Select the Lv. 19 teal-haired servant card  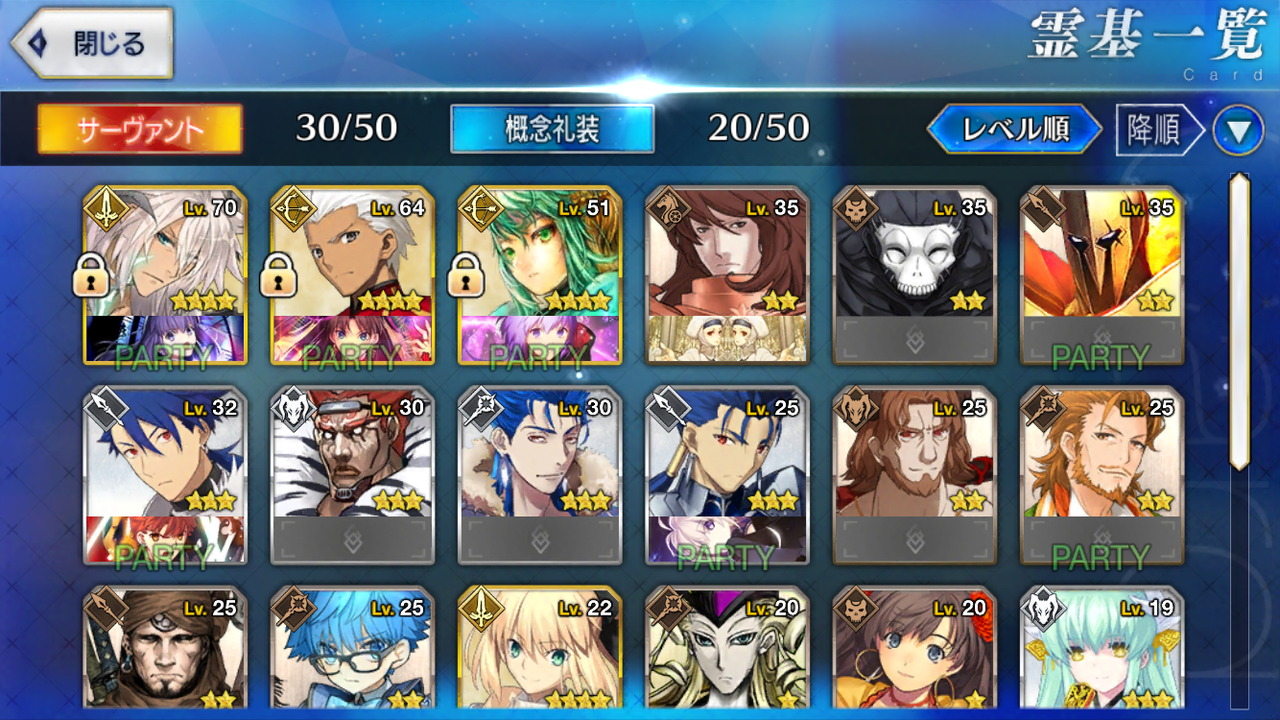pos(1101,648)
